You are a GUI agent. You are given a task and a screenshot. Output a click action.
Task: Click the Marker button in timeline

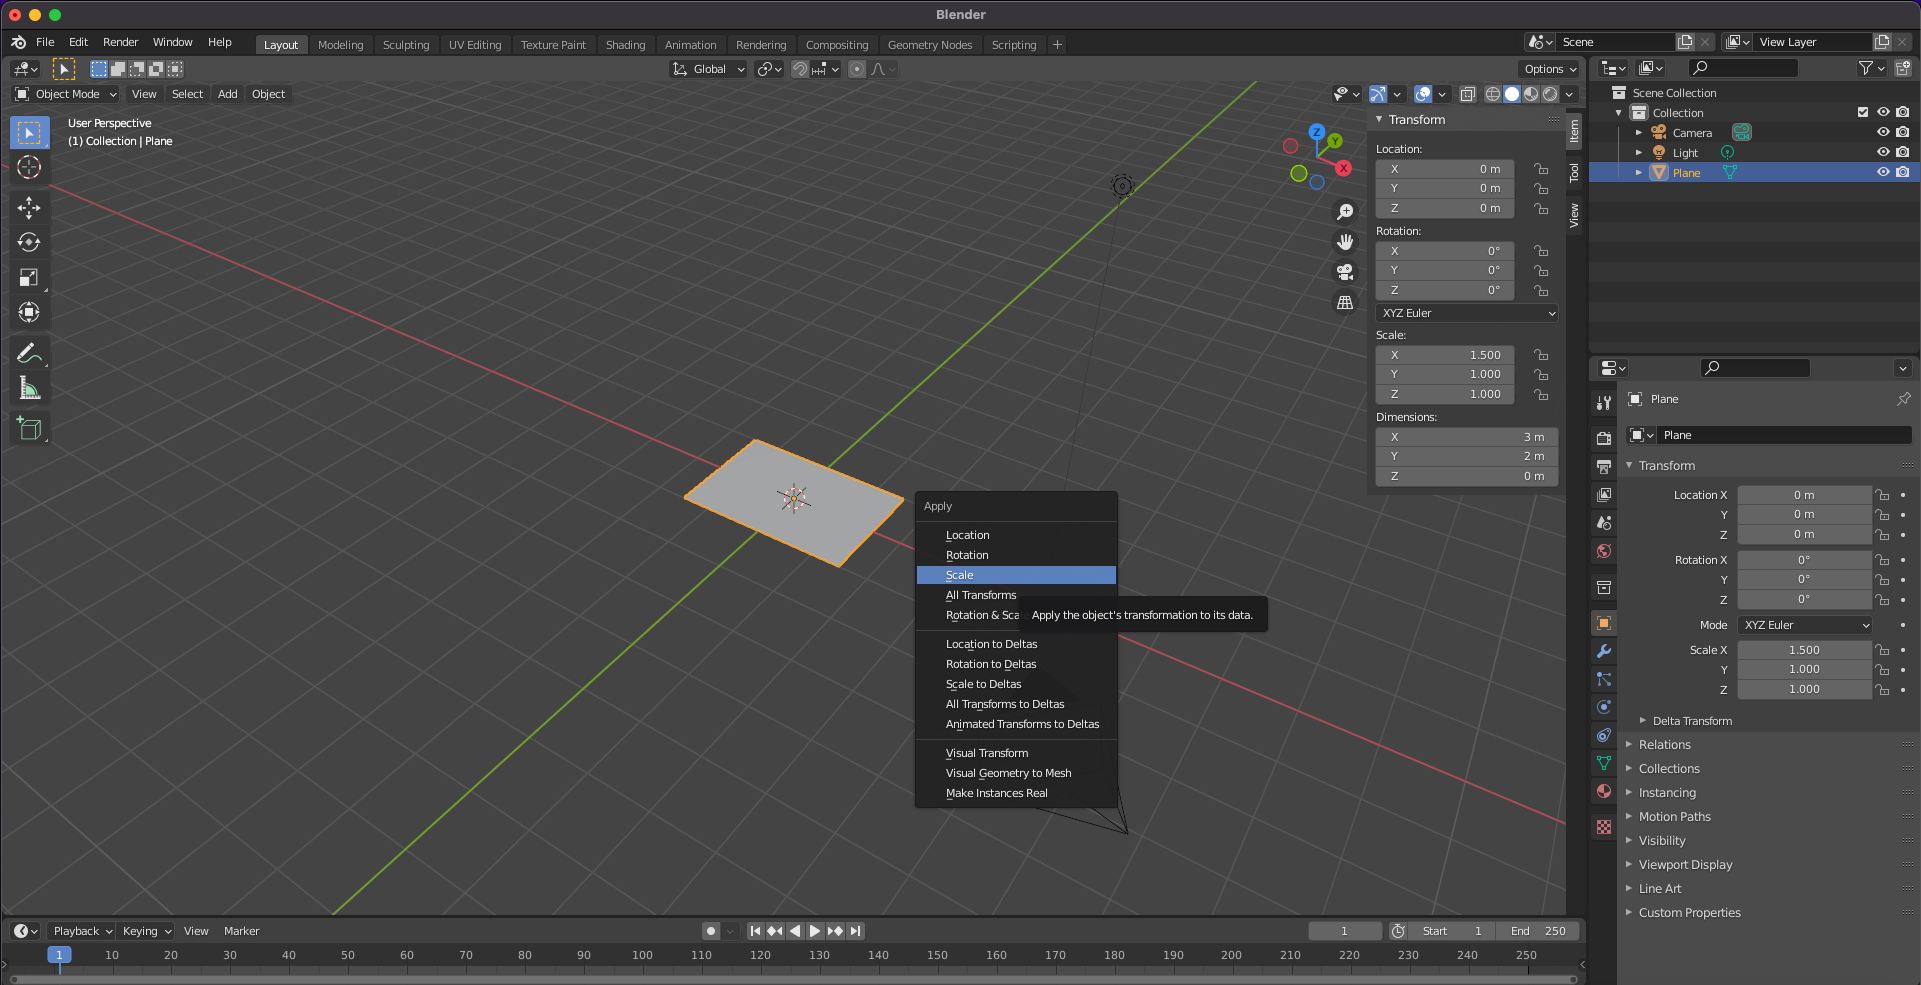point(241,931)
